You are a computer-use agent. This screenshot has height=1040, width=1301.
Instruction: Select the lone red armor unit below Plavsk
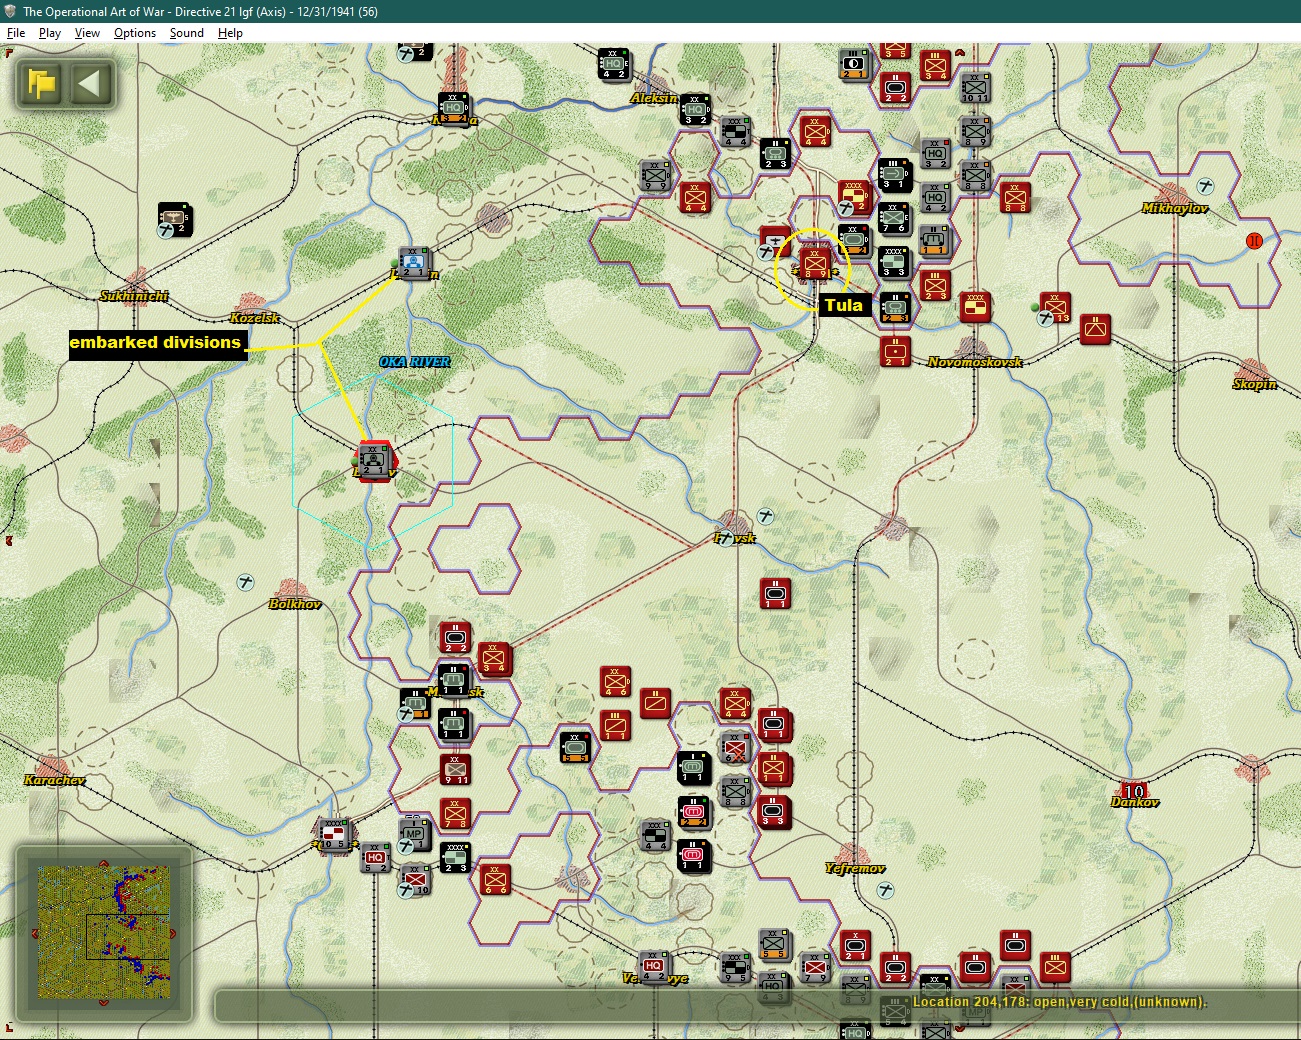[x=775, y=594]
